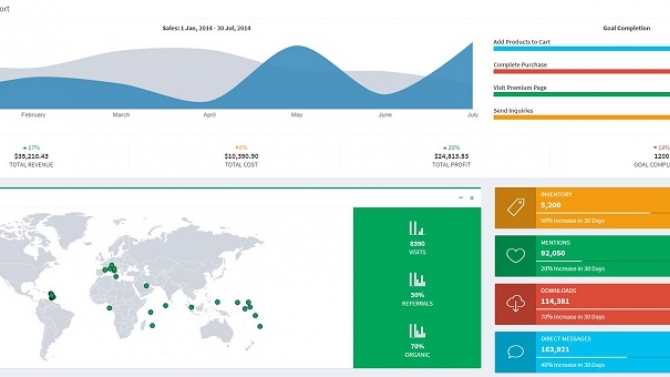Click '20% Increase in 30 Days' on Mentions
670x377 pixels.
coord(573,269)
